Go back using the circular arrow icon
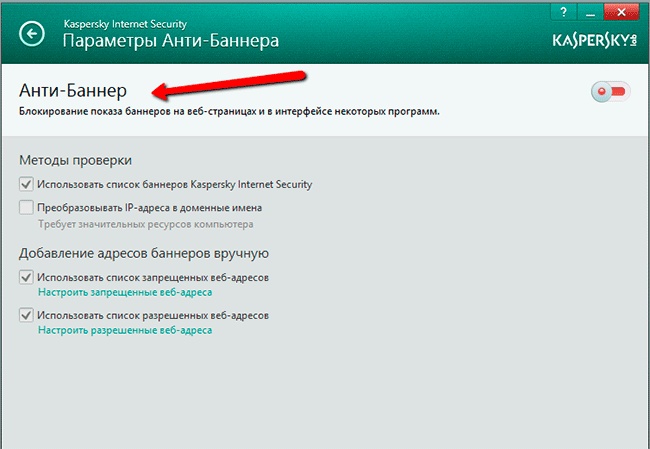The height and width of the screenshot is (449, 650). tap(32, 34)
